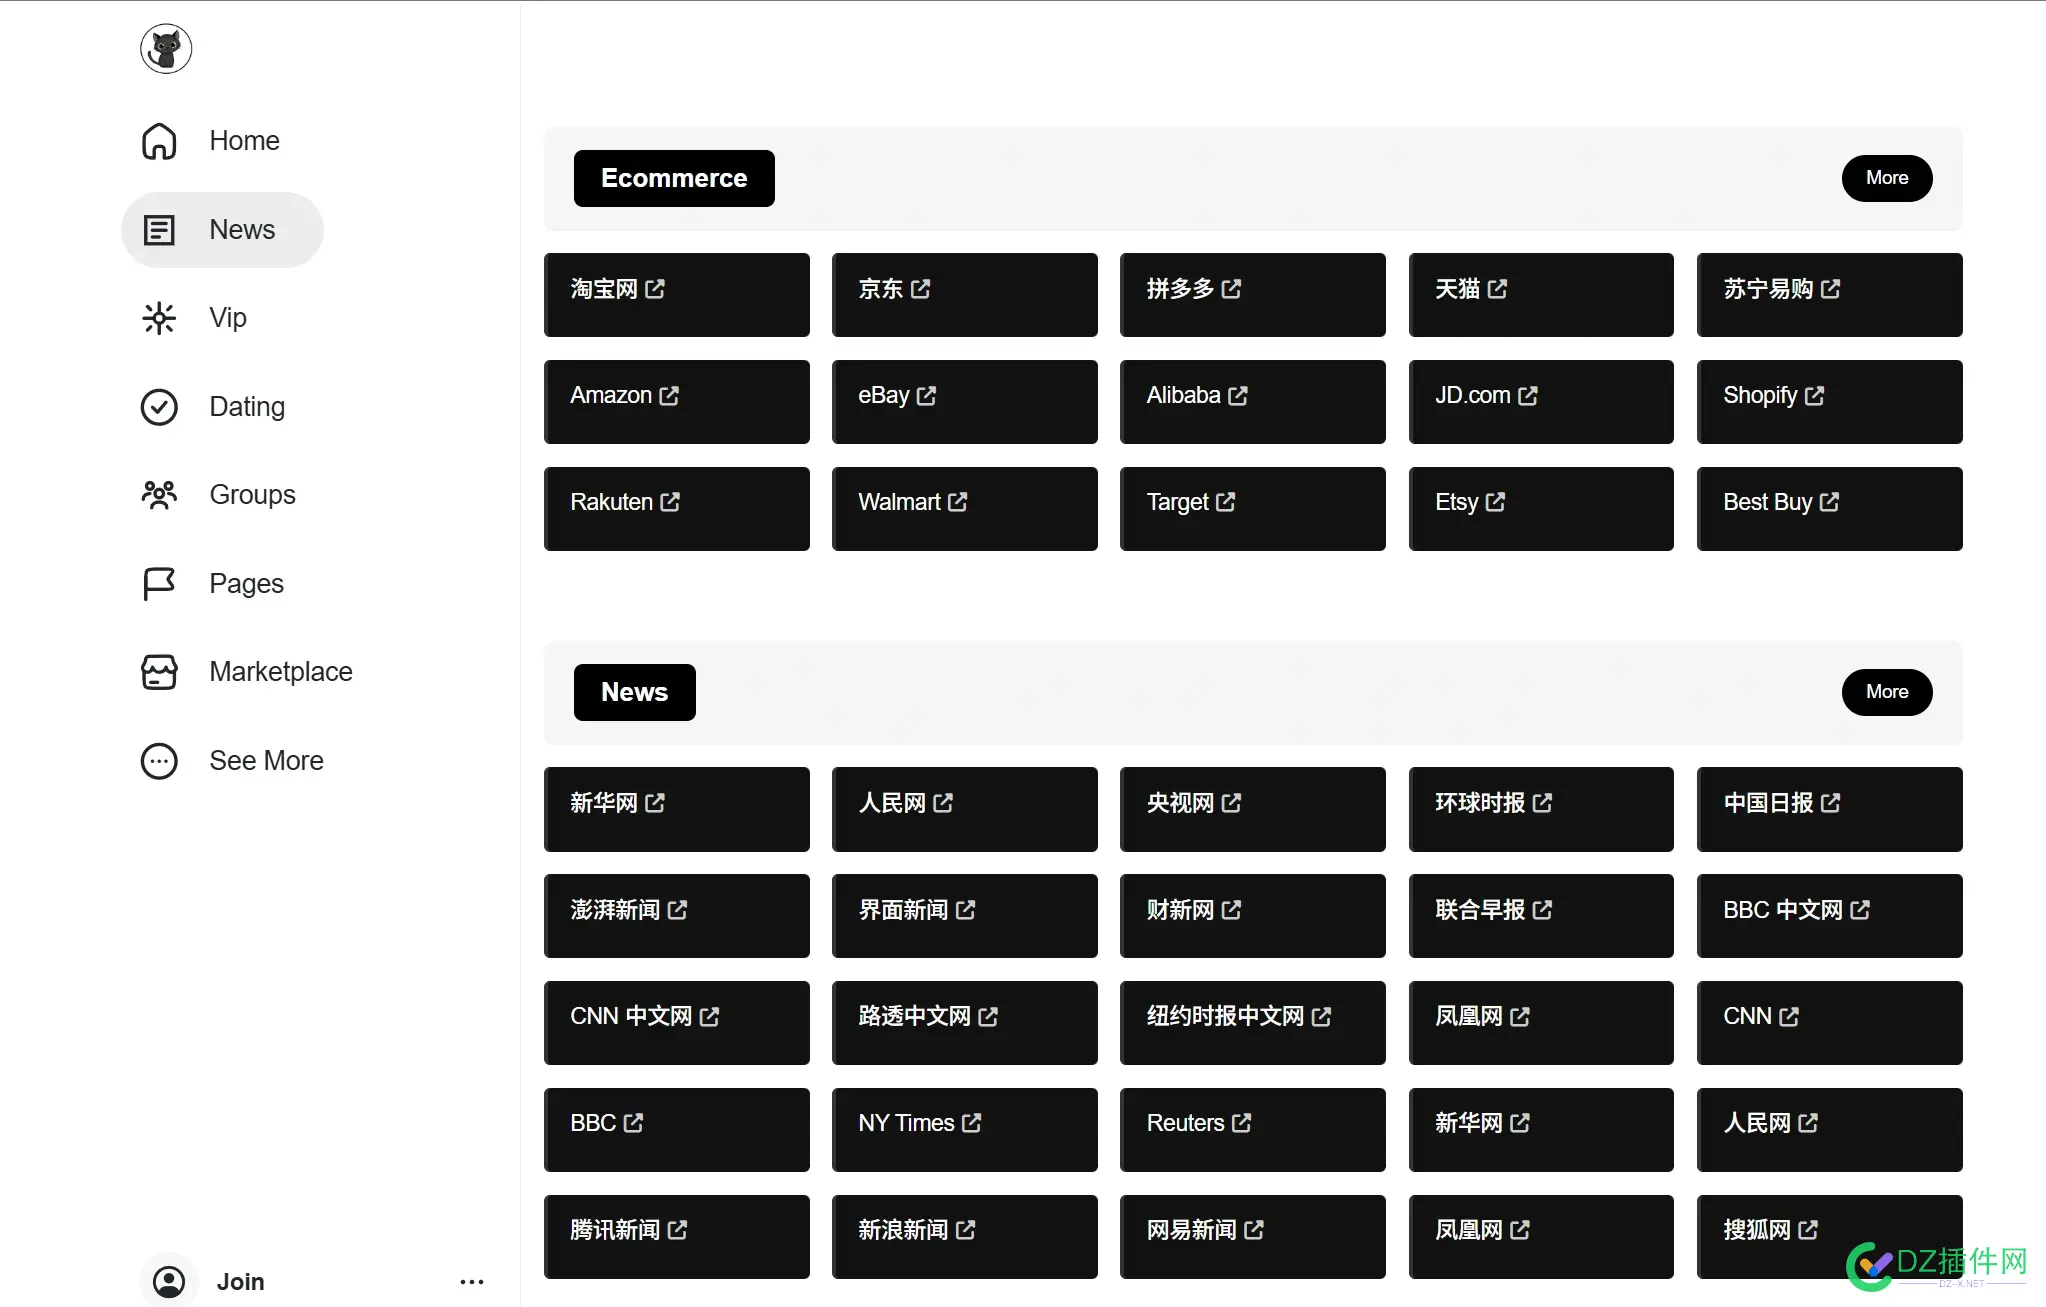
Task: Click external link icon beside Best Buy
Action: 1830,502
